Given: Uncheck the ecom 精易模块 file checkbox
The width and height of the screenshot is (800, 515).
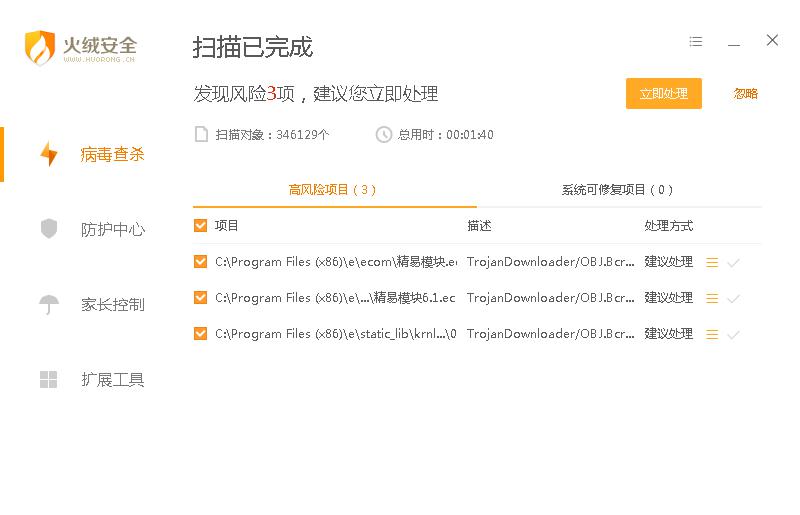Looking at the screenshot, I should coord(201,262).
